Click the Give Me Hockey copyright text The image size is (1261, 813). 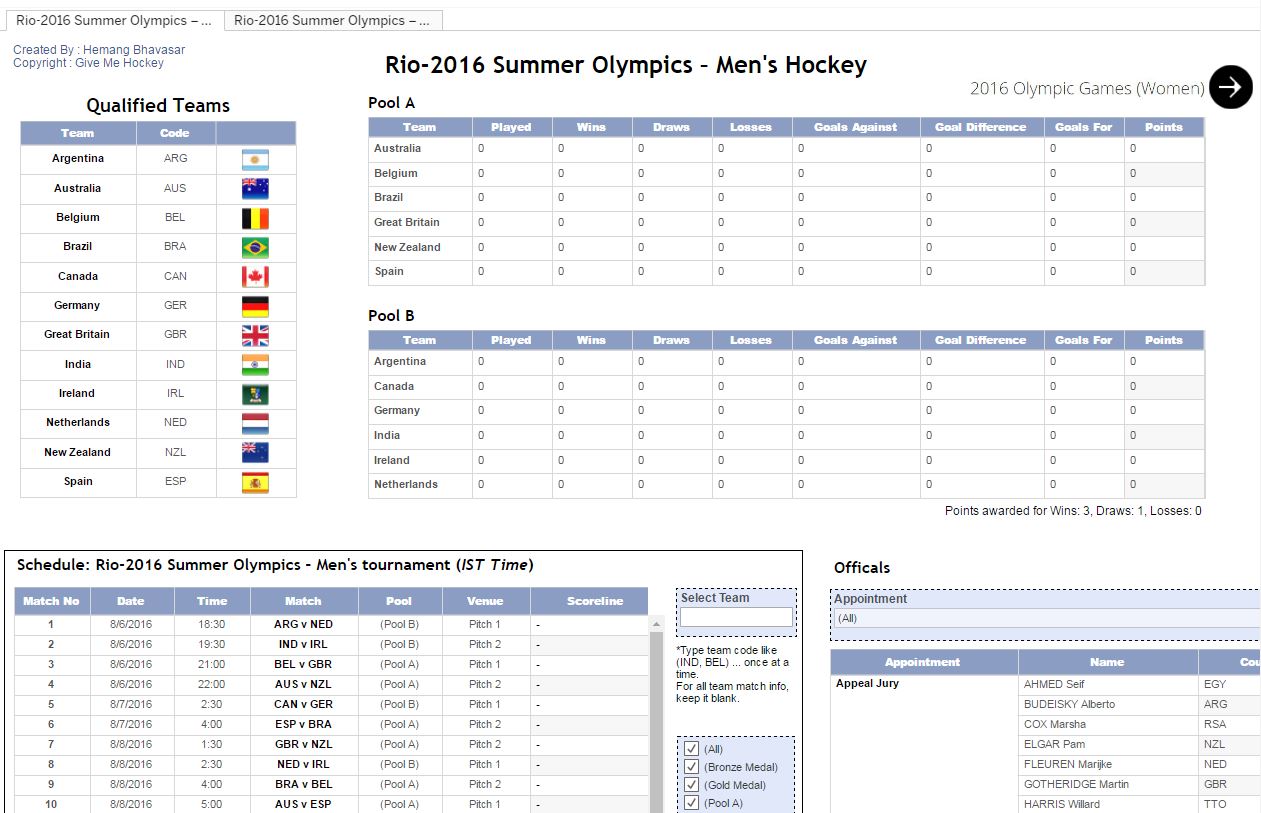pyautogui.click(x=119, y=63)
